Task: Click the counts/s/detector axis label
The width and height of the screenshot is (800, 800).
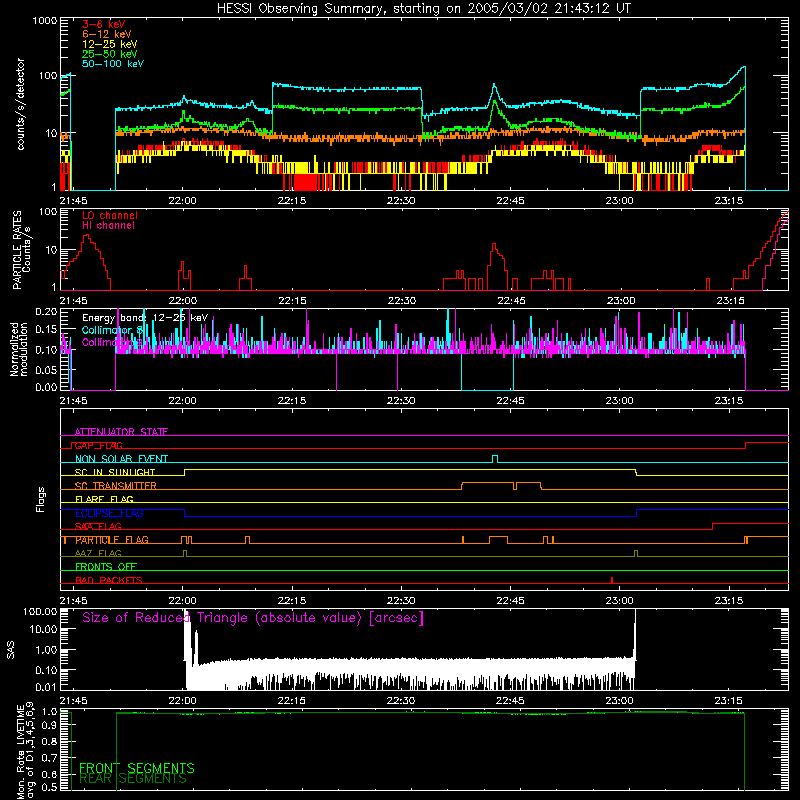Action: point(20,104)
